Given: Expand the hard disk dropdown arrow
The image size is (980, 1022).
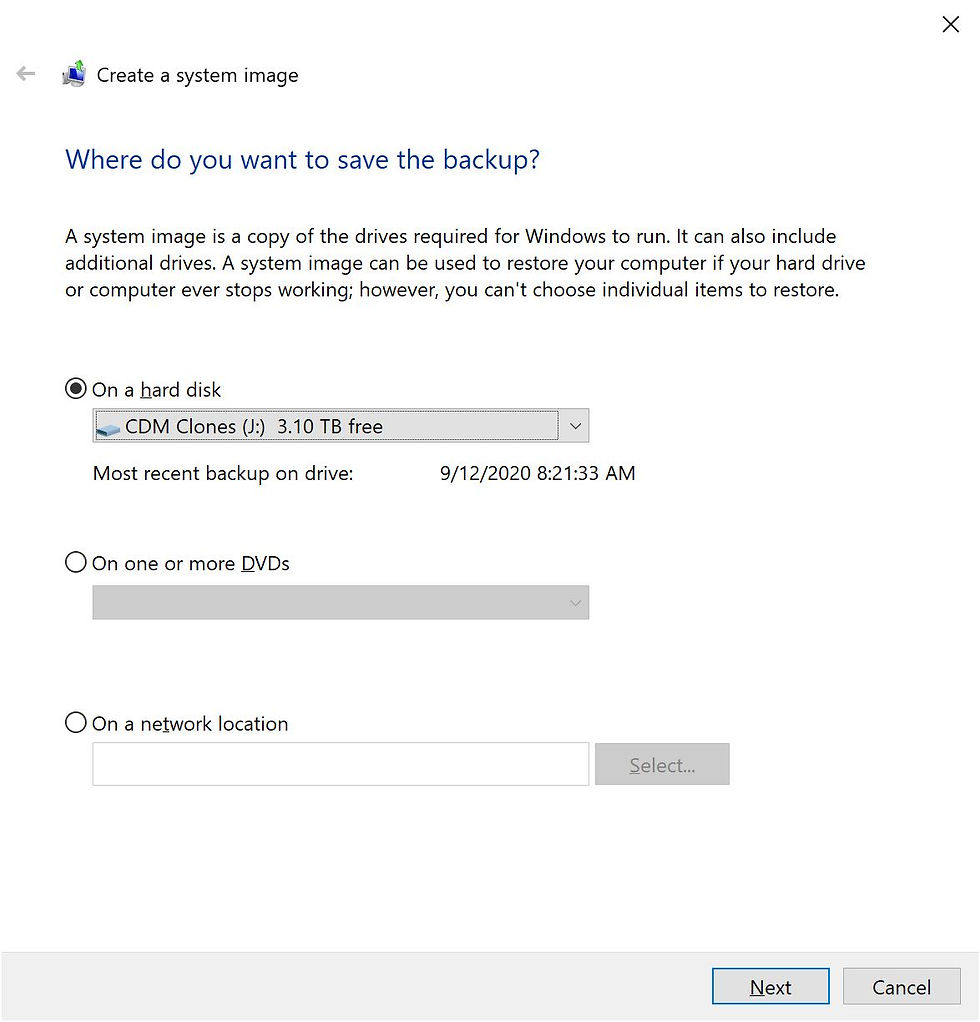Looking at the screenshot, I should coord(575,426).
